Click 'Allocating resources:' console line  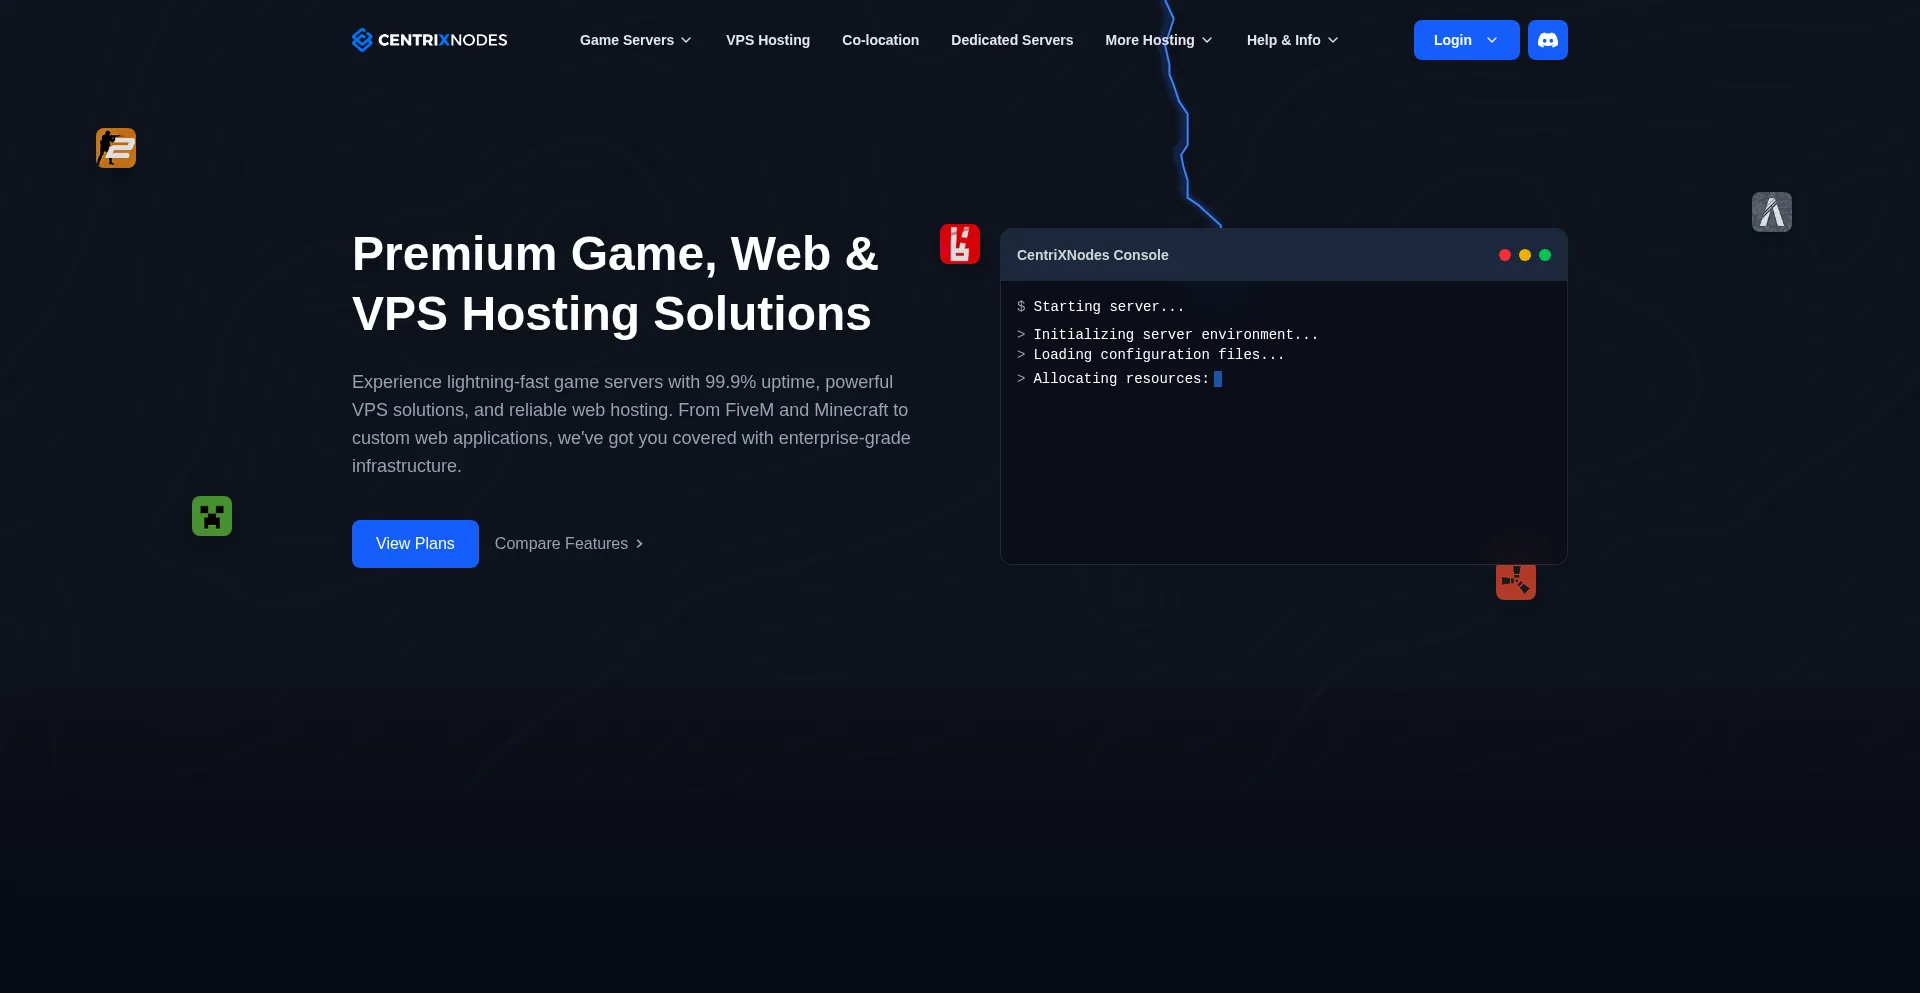click(x=1119, y=379)
